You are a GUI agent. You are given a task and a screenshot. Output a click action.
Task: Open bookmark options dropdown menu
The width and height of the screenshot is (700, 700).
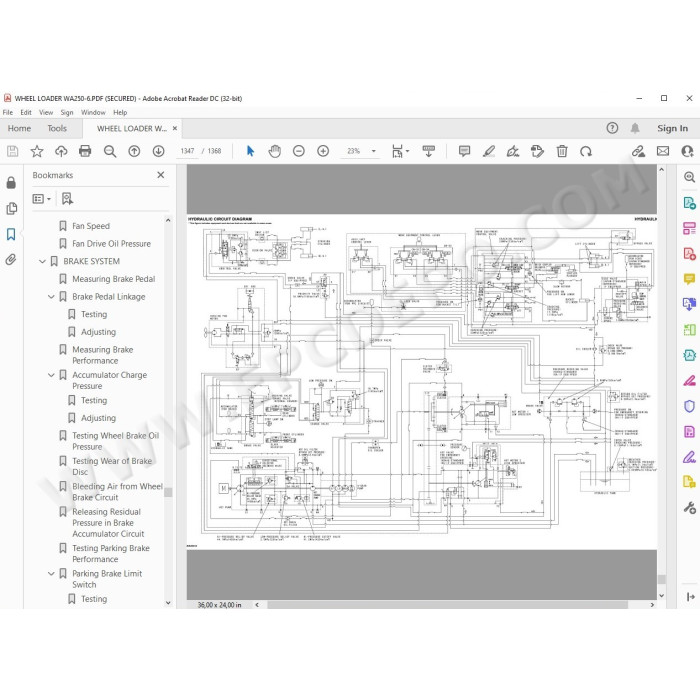(x=42, y=199)
